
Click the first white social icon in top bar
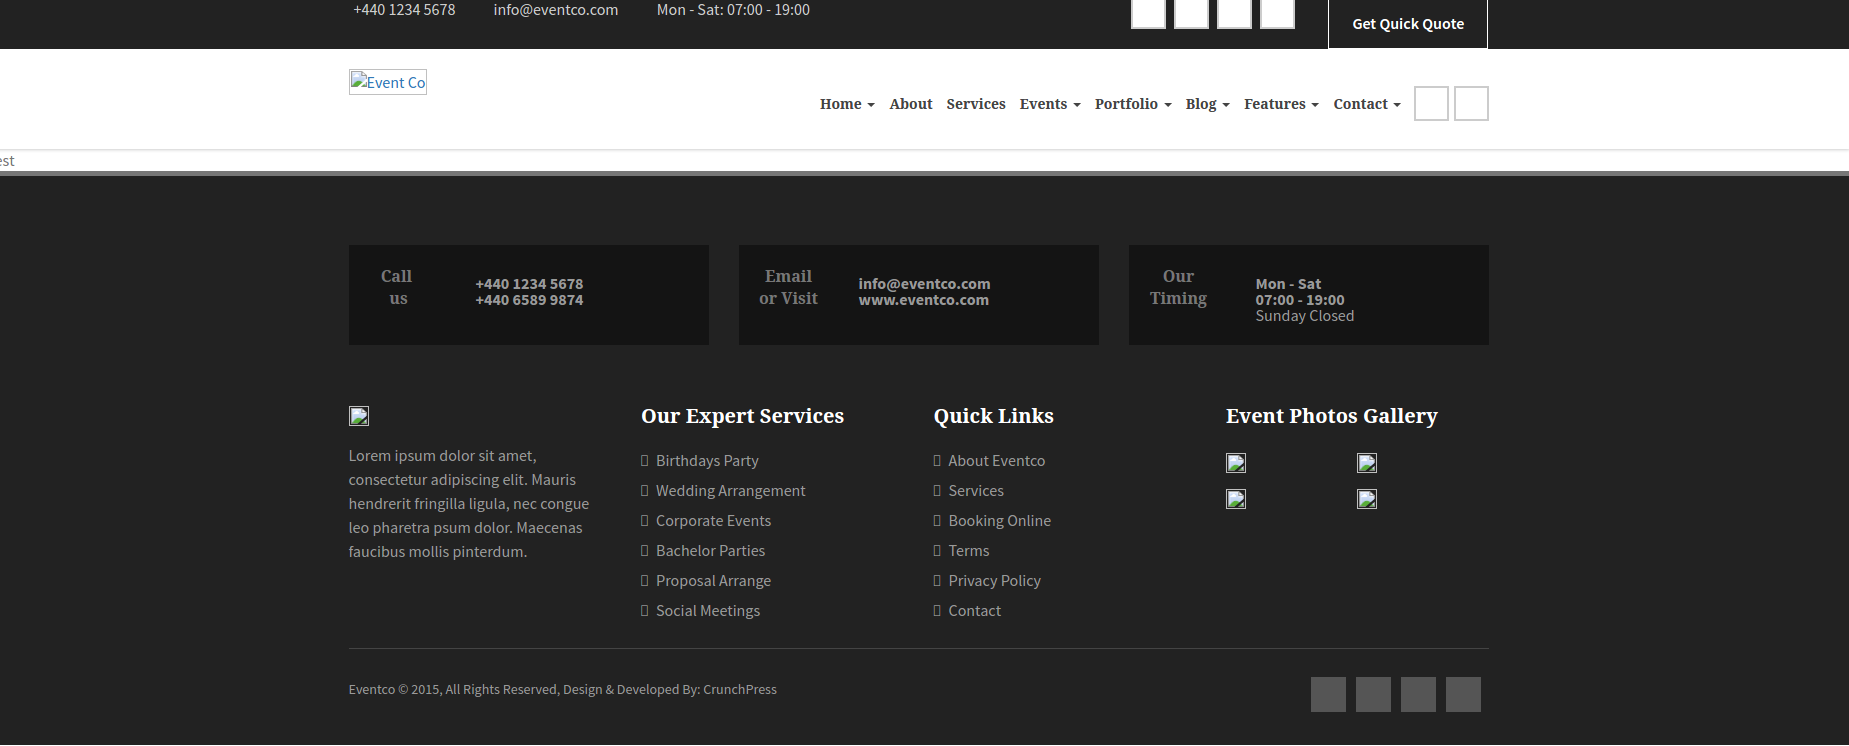(1148, 12)
